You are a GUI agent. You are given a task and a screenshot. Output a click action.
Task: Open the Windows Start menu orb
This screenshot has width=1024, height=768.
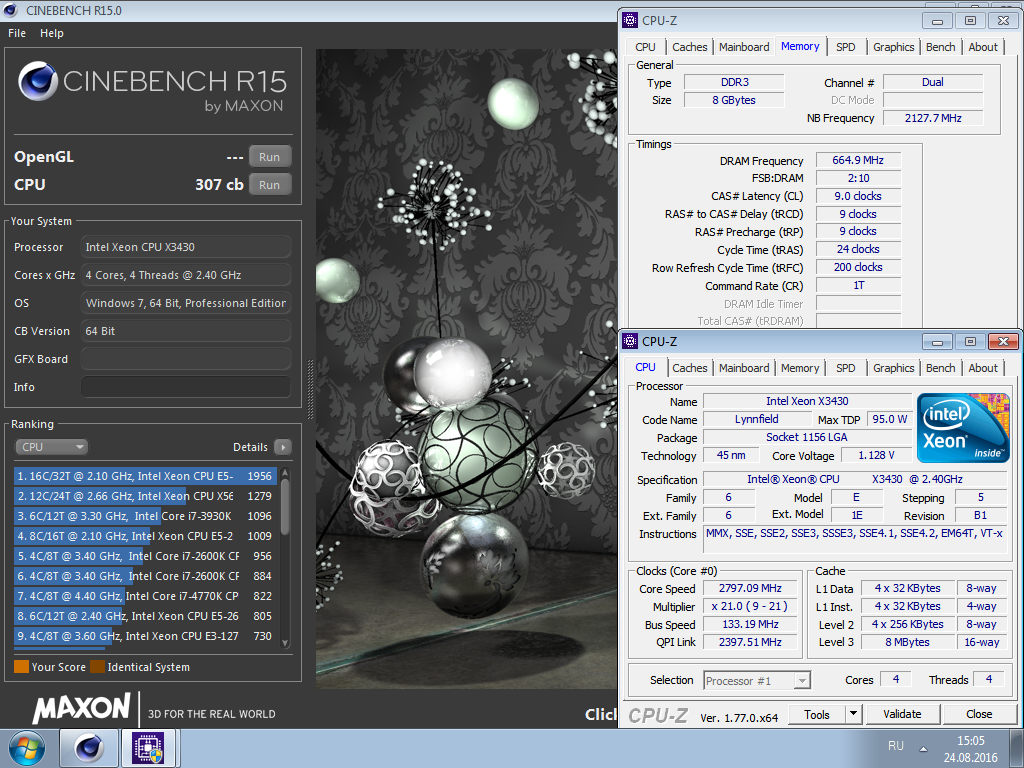[27, 748]
